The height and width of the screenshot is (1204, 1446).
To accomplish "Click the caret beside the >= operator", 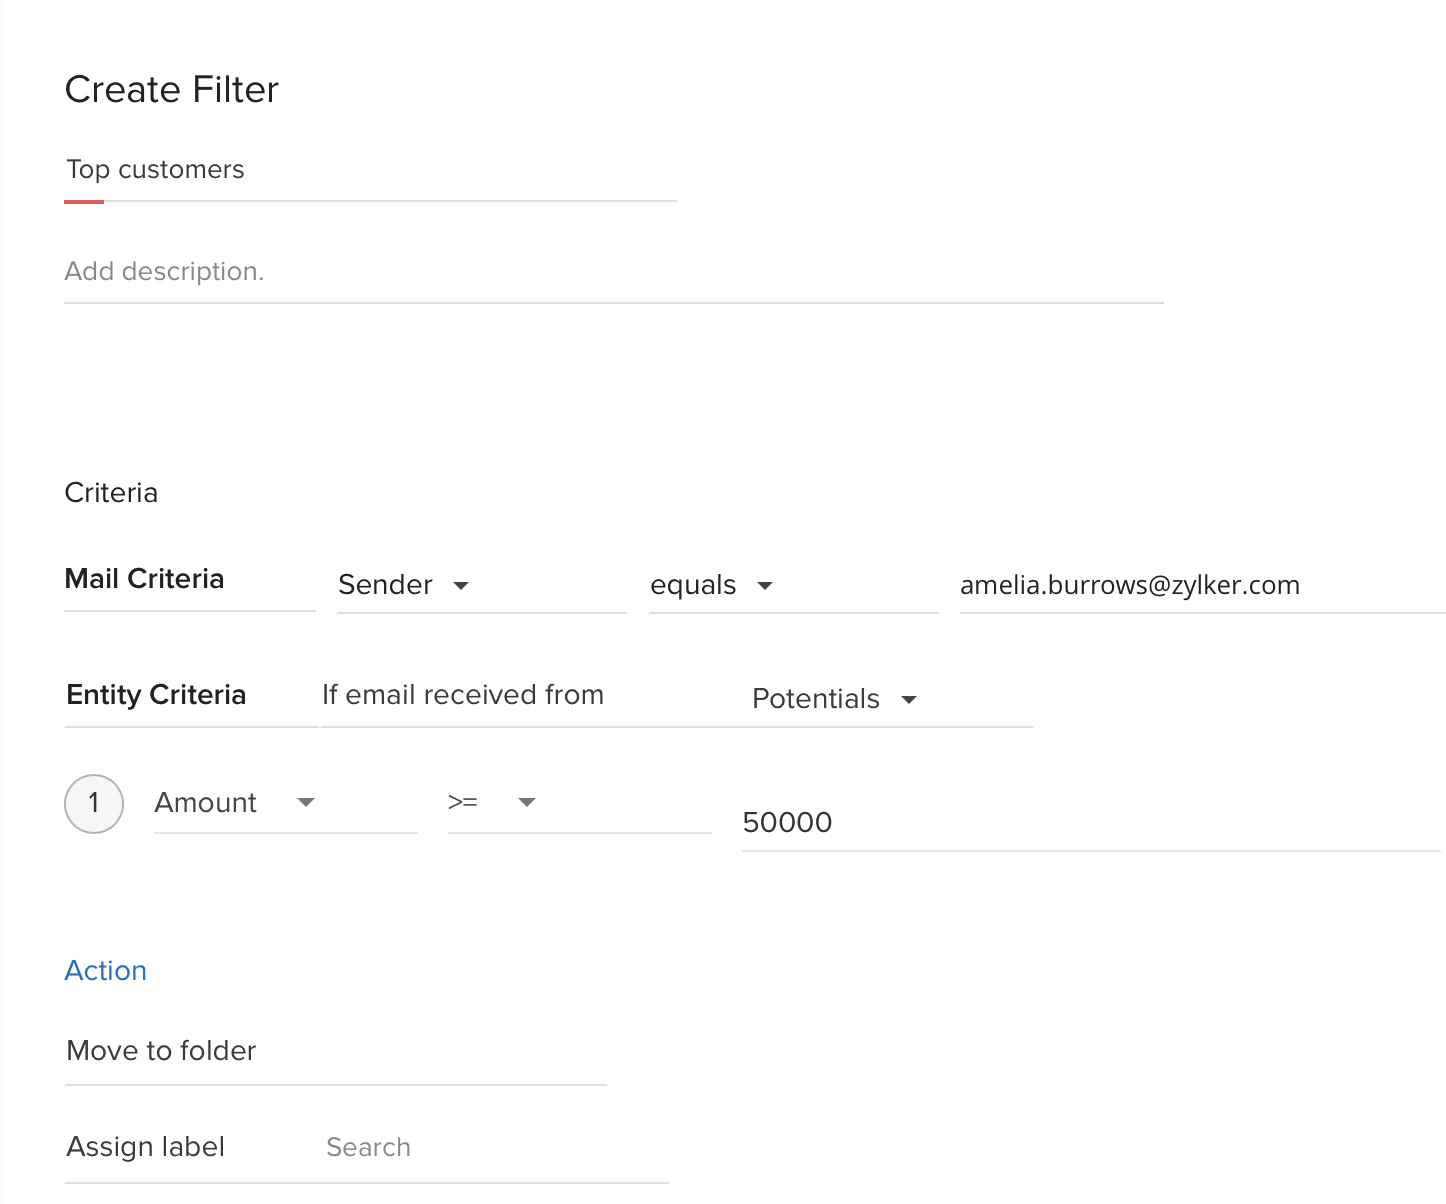I will click(x=527, y=803).
